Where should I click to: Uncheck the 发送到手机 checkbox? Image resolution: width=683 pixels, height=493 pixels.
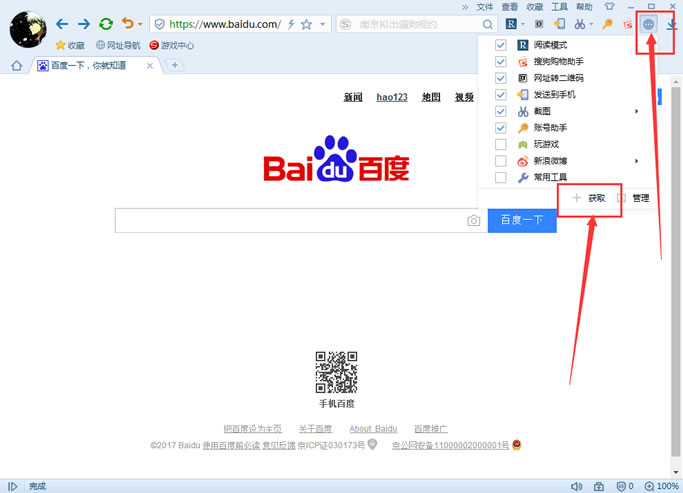pyautogui.click(x=500, y=95)
